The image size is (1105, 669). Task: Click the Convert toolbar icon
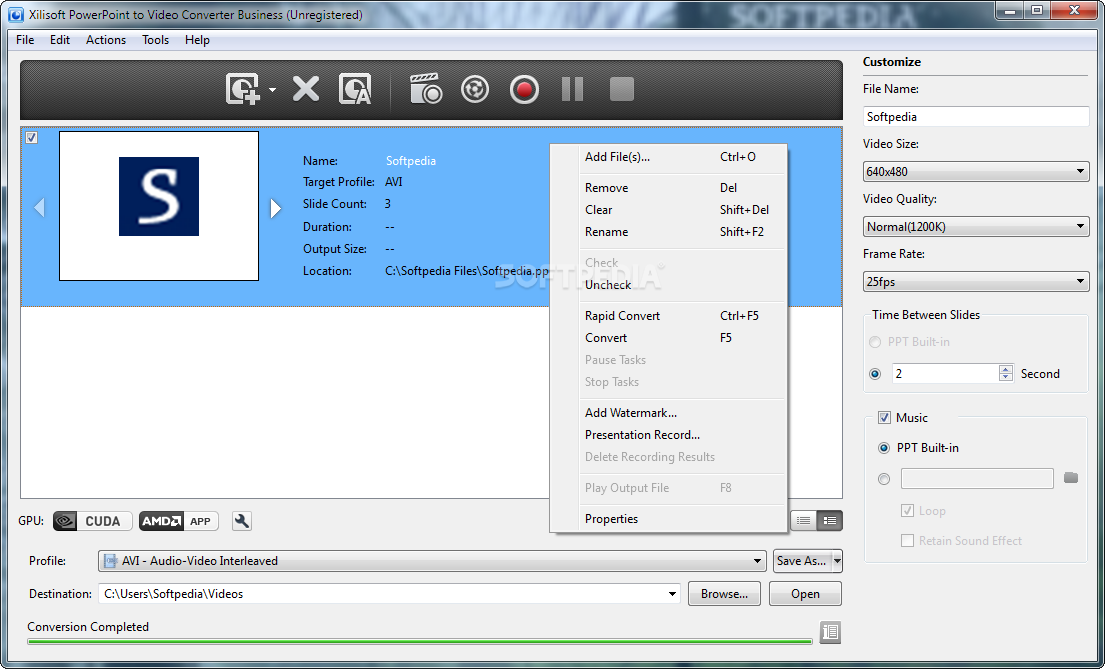475,90
